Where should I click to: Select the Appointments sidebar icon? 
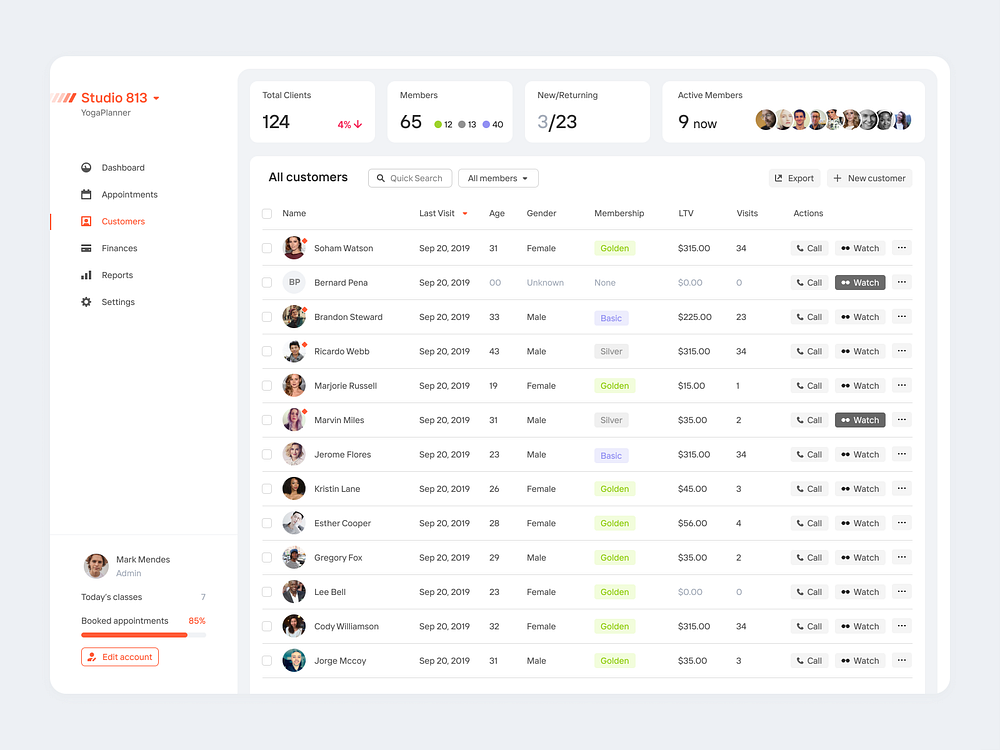[x=86, y=194]
